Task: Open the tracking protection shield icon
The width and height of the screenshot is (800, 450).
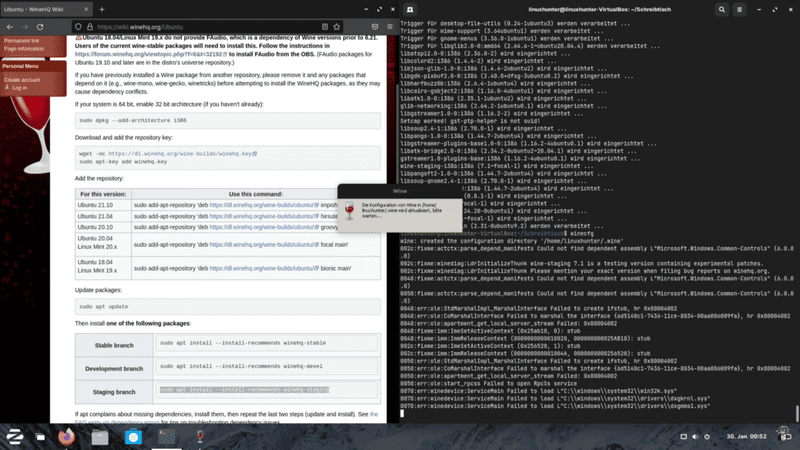Action: [x=78, y=27]
